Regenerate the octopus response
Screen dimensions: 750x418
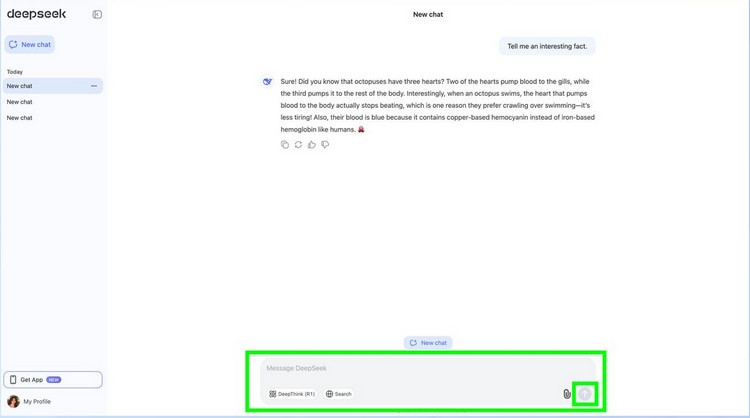click(298, 144)
